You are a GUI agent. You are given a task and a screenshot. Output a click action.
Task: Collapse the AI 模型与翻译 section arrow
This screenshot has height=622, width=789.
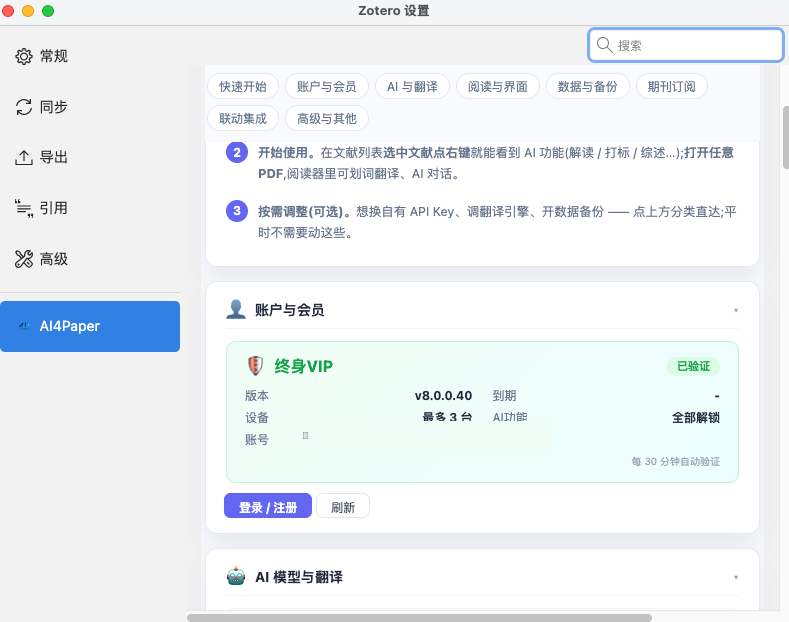736,577
